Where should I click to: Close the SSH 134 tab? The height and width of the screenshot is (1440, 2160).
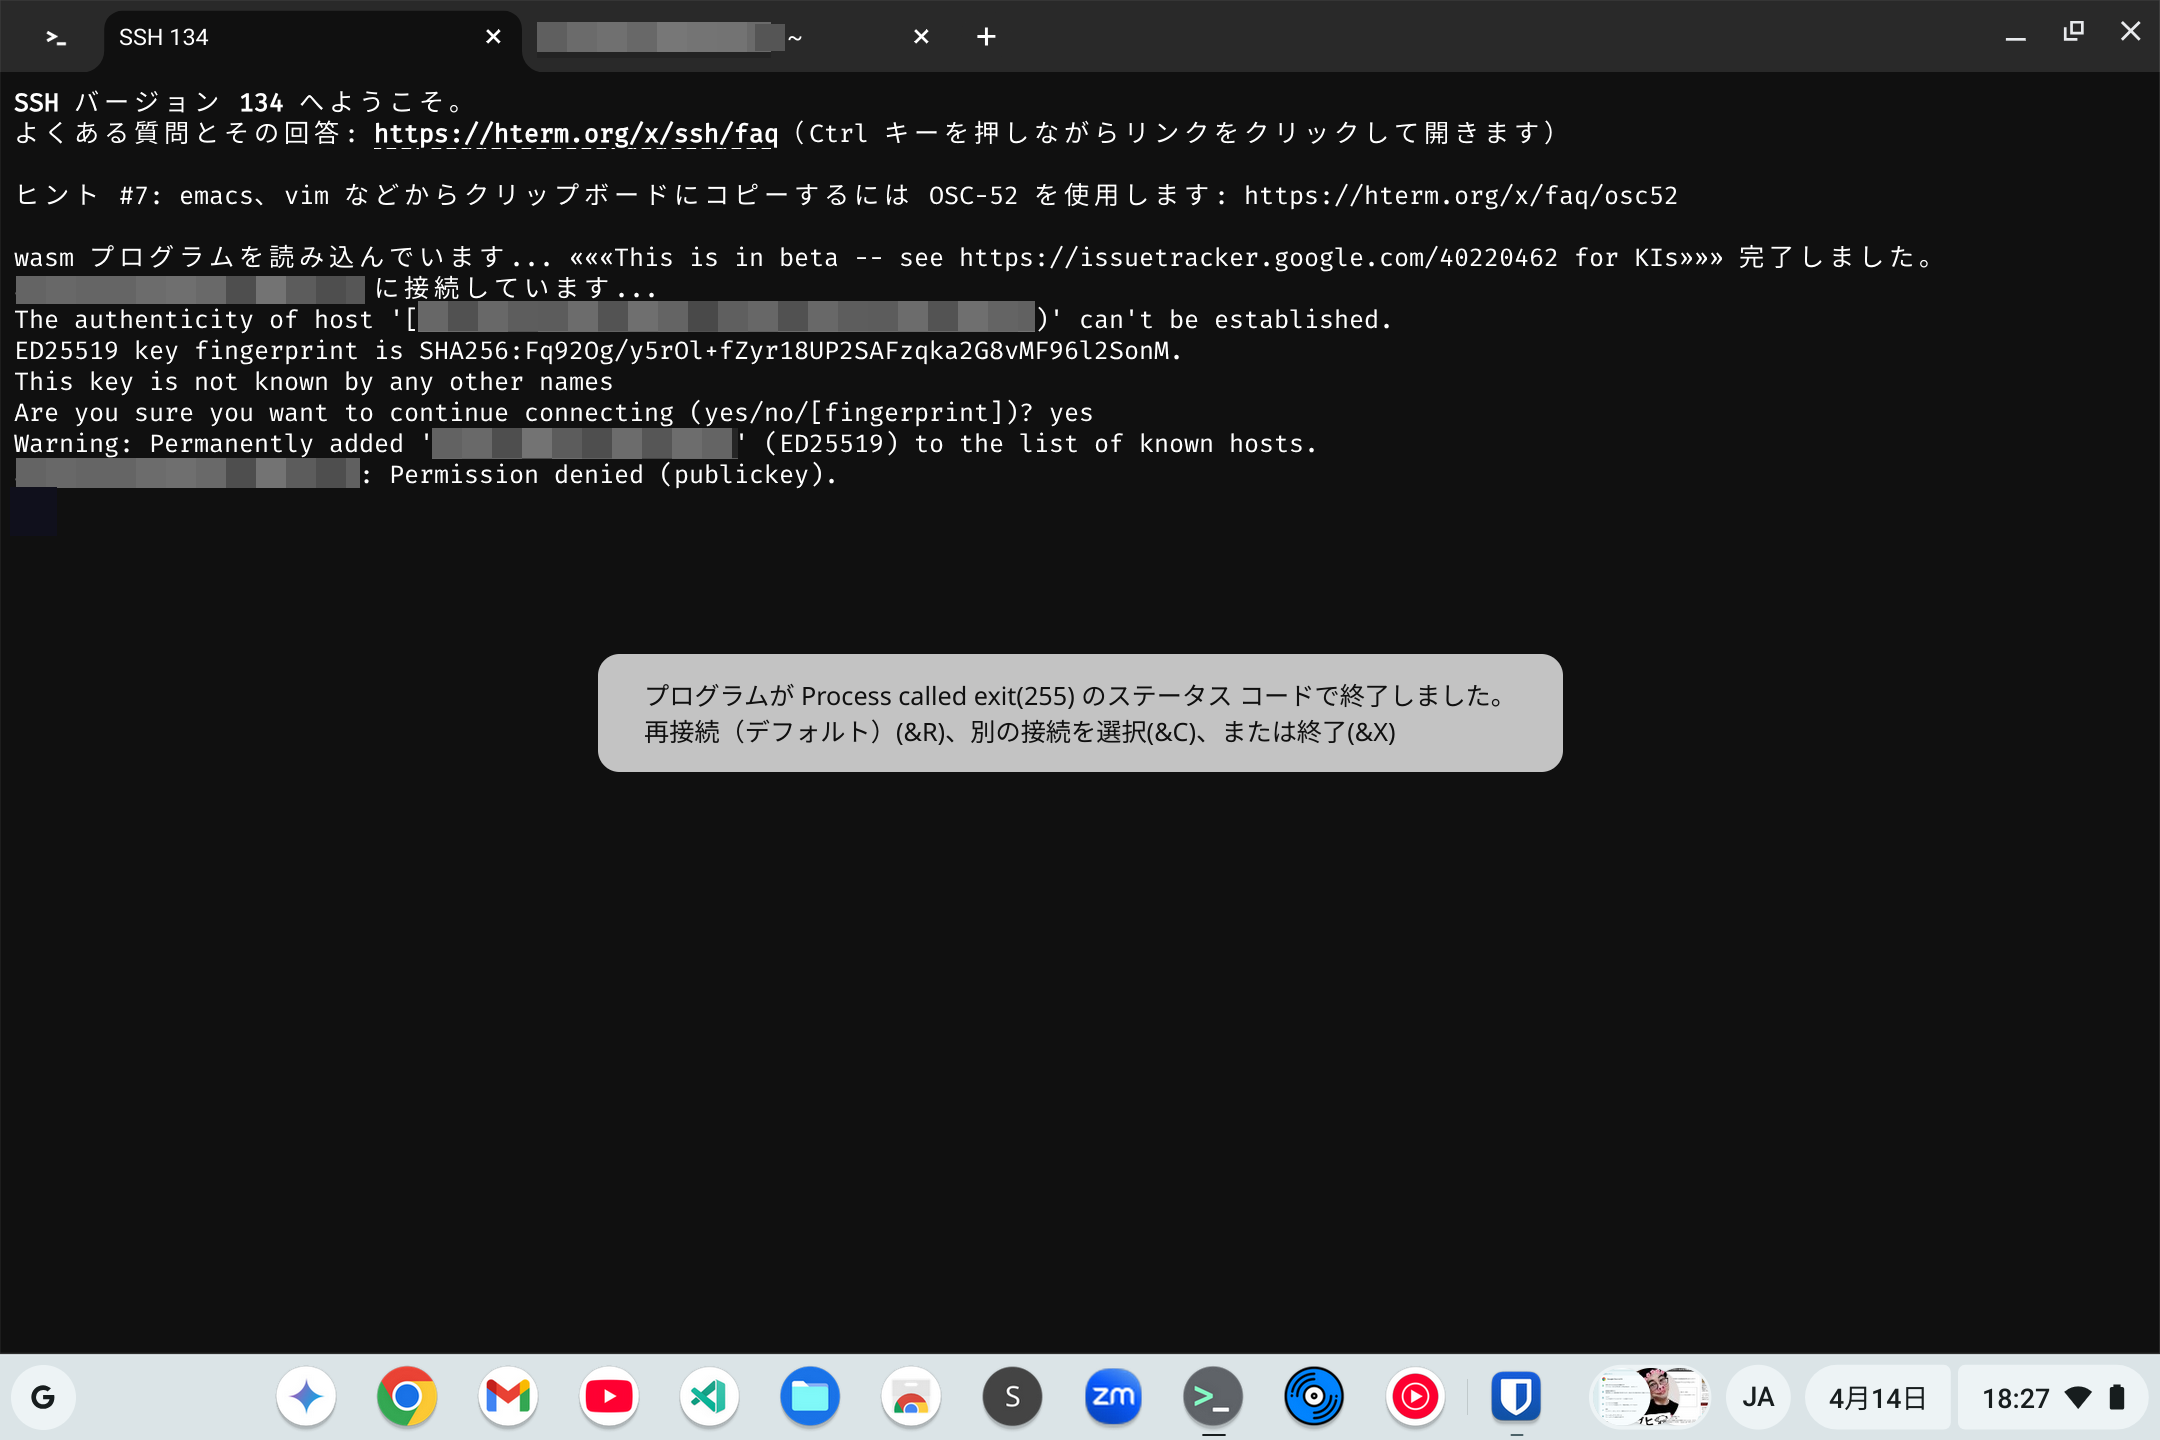coord(493,37)
